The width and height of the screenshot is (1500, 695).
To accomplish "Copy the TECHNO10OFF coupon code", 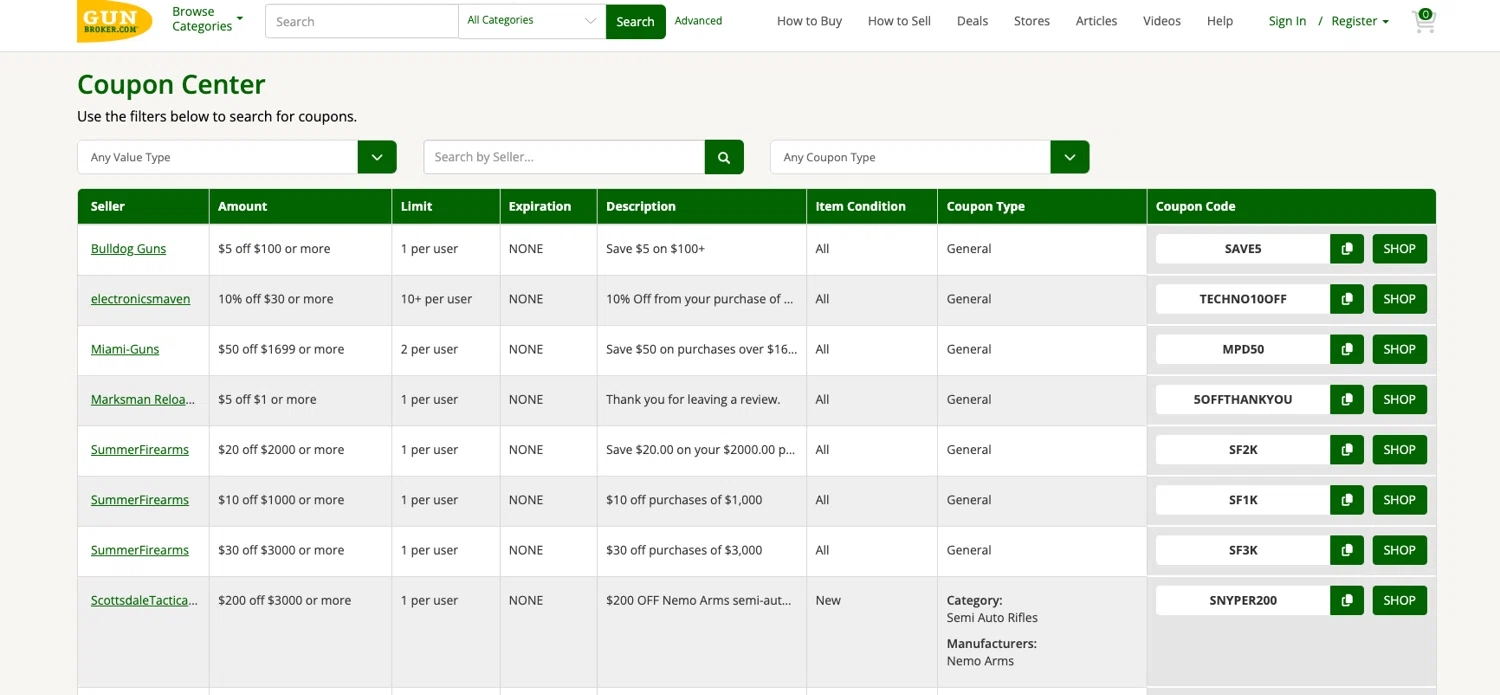I will click(1346, 299).
